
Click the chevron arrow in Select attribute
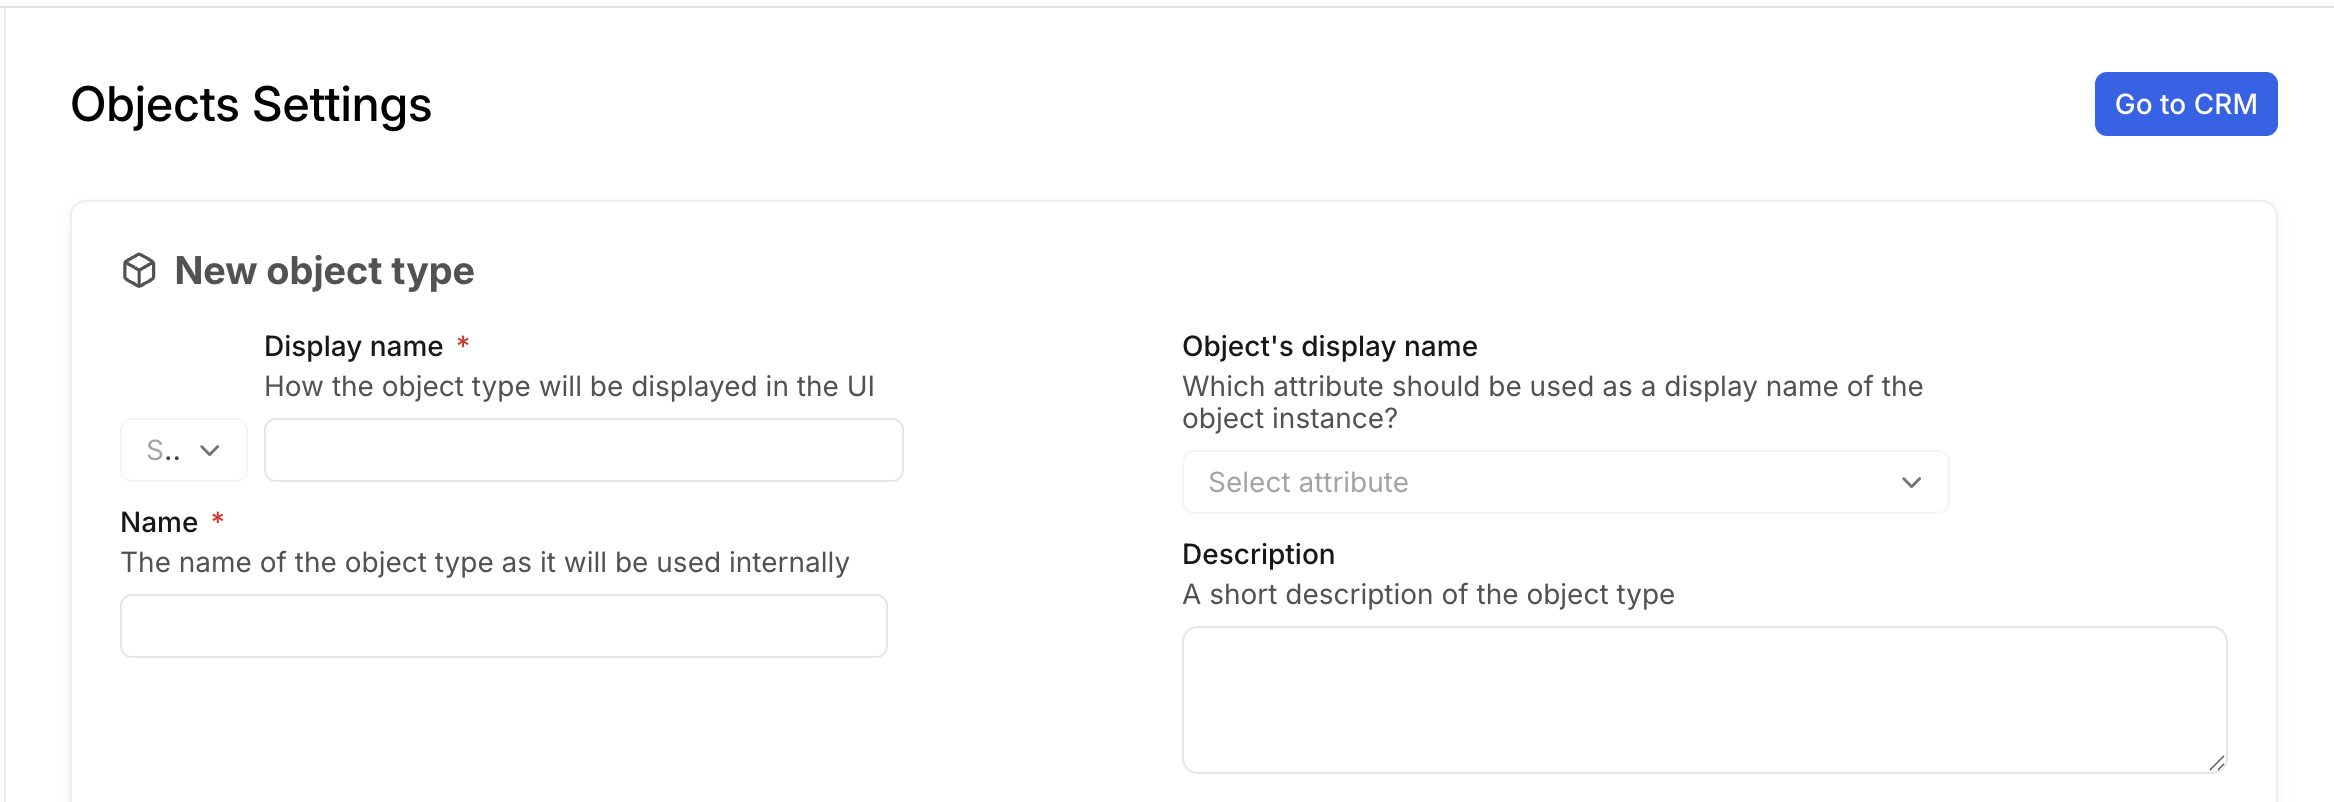point(1911,482)
